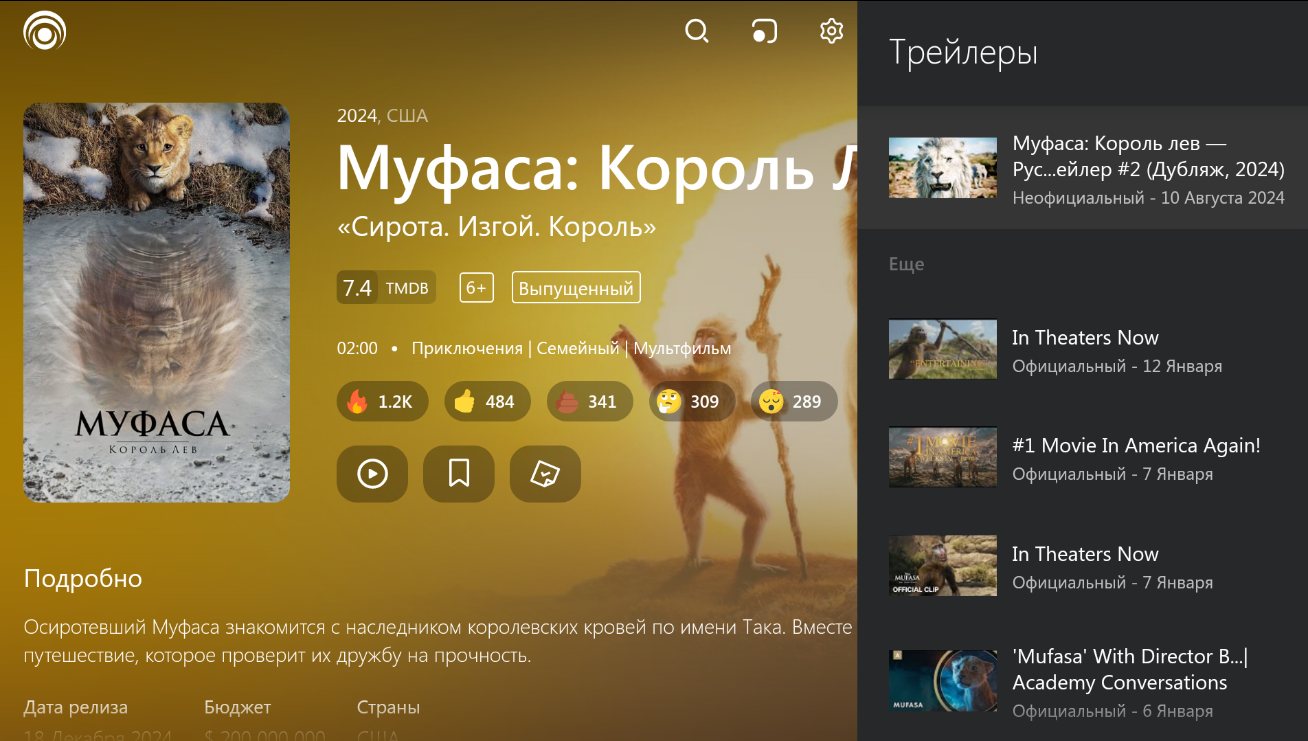Click the Дата релиза label
Image resolution: width=1308 pixels, height=741 pixels.
(76, 707)
